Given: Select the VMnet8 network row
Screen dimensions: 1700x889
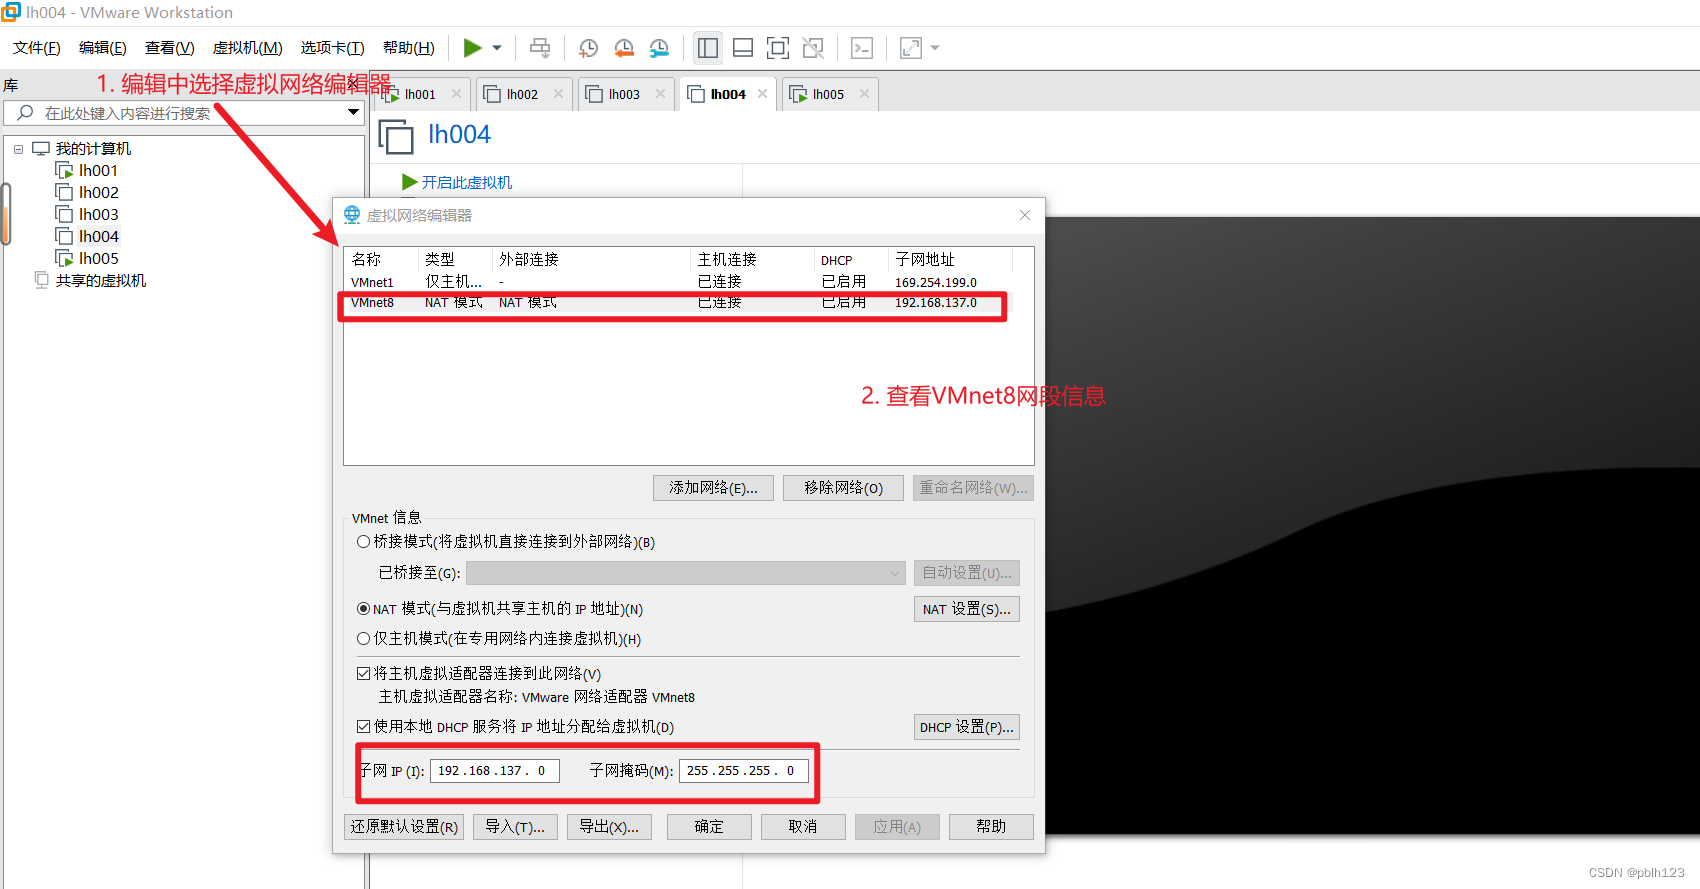Looking at the screenshot, I should pyautogui.click(x=680, y=302).
